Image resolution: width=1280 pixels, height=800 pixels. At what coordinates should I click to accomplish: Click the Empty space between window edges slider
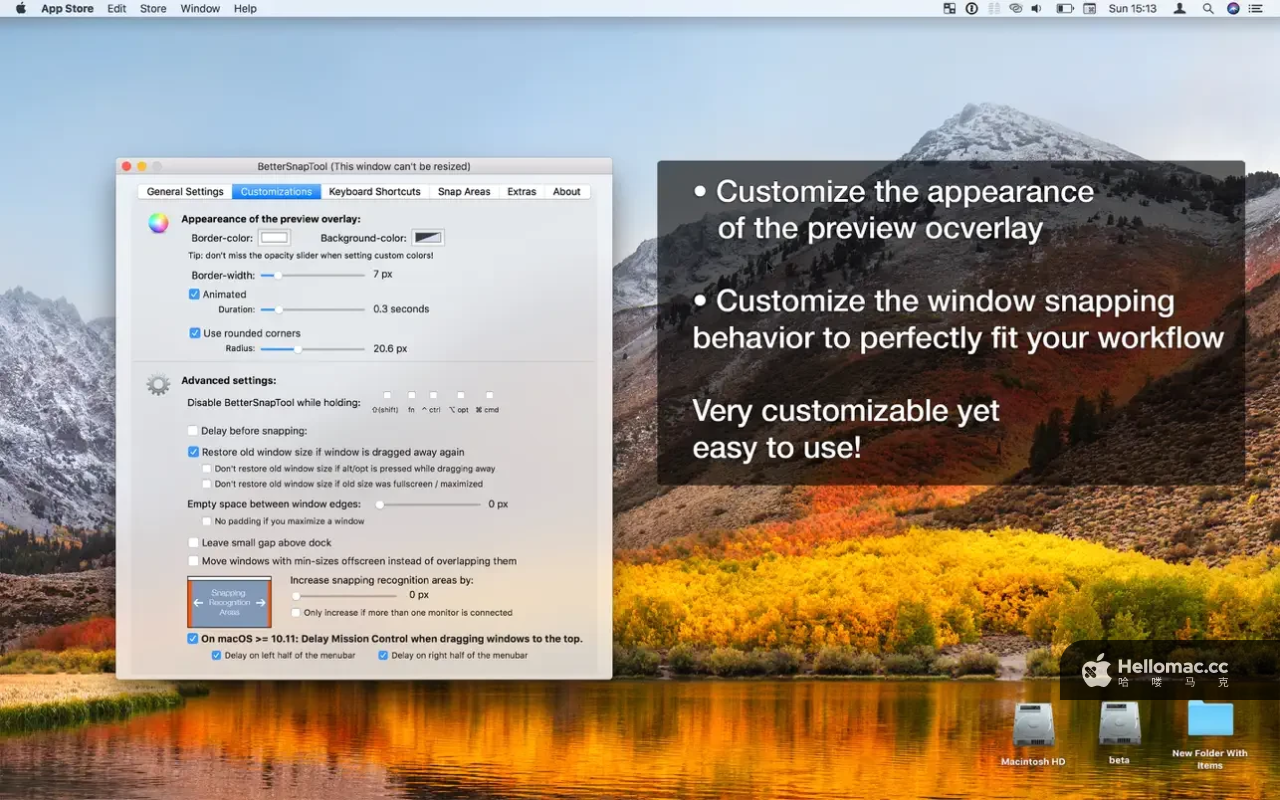click(x=428, y=505)
